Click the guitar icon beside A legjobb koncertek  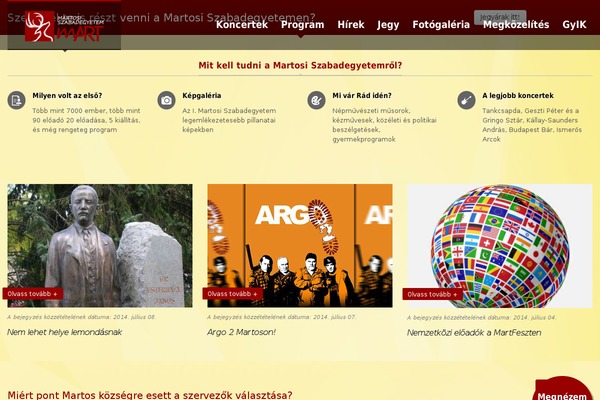click(466, 100)
